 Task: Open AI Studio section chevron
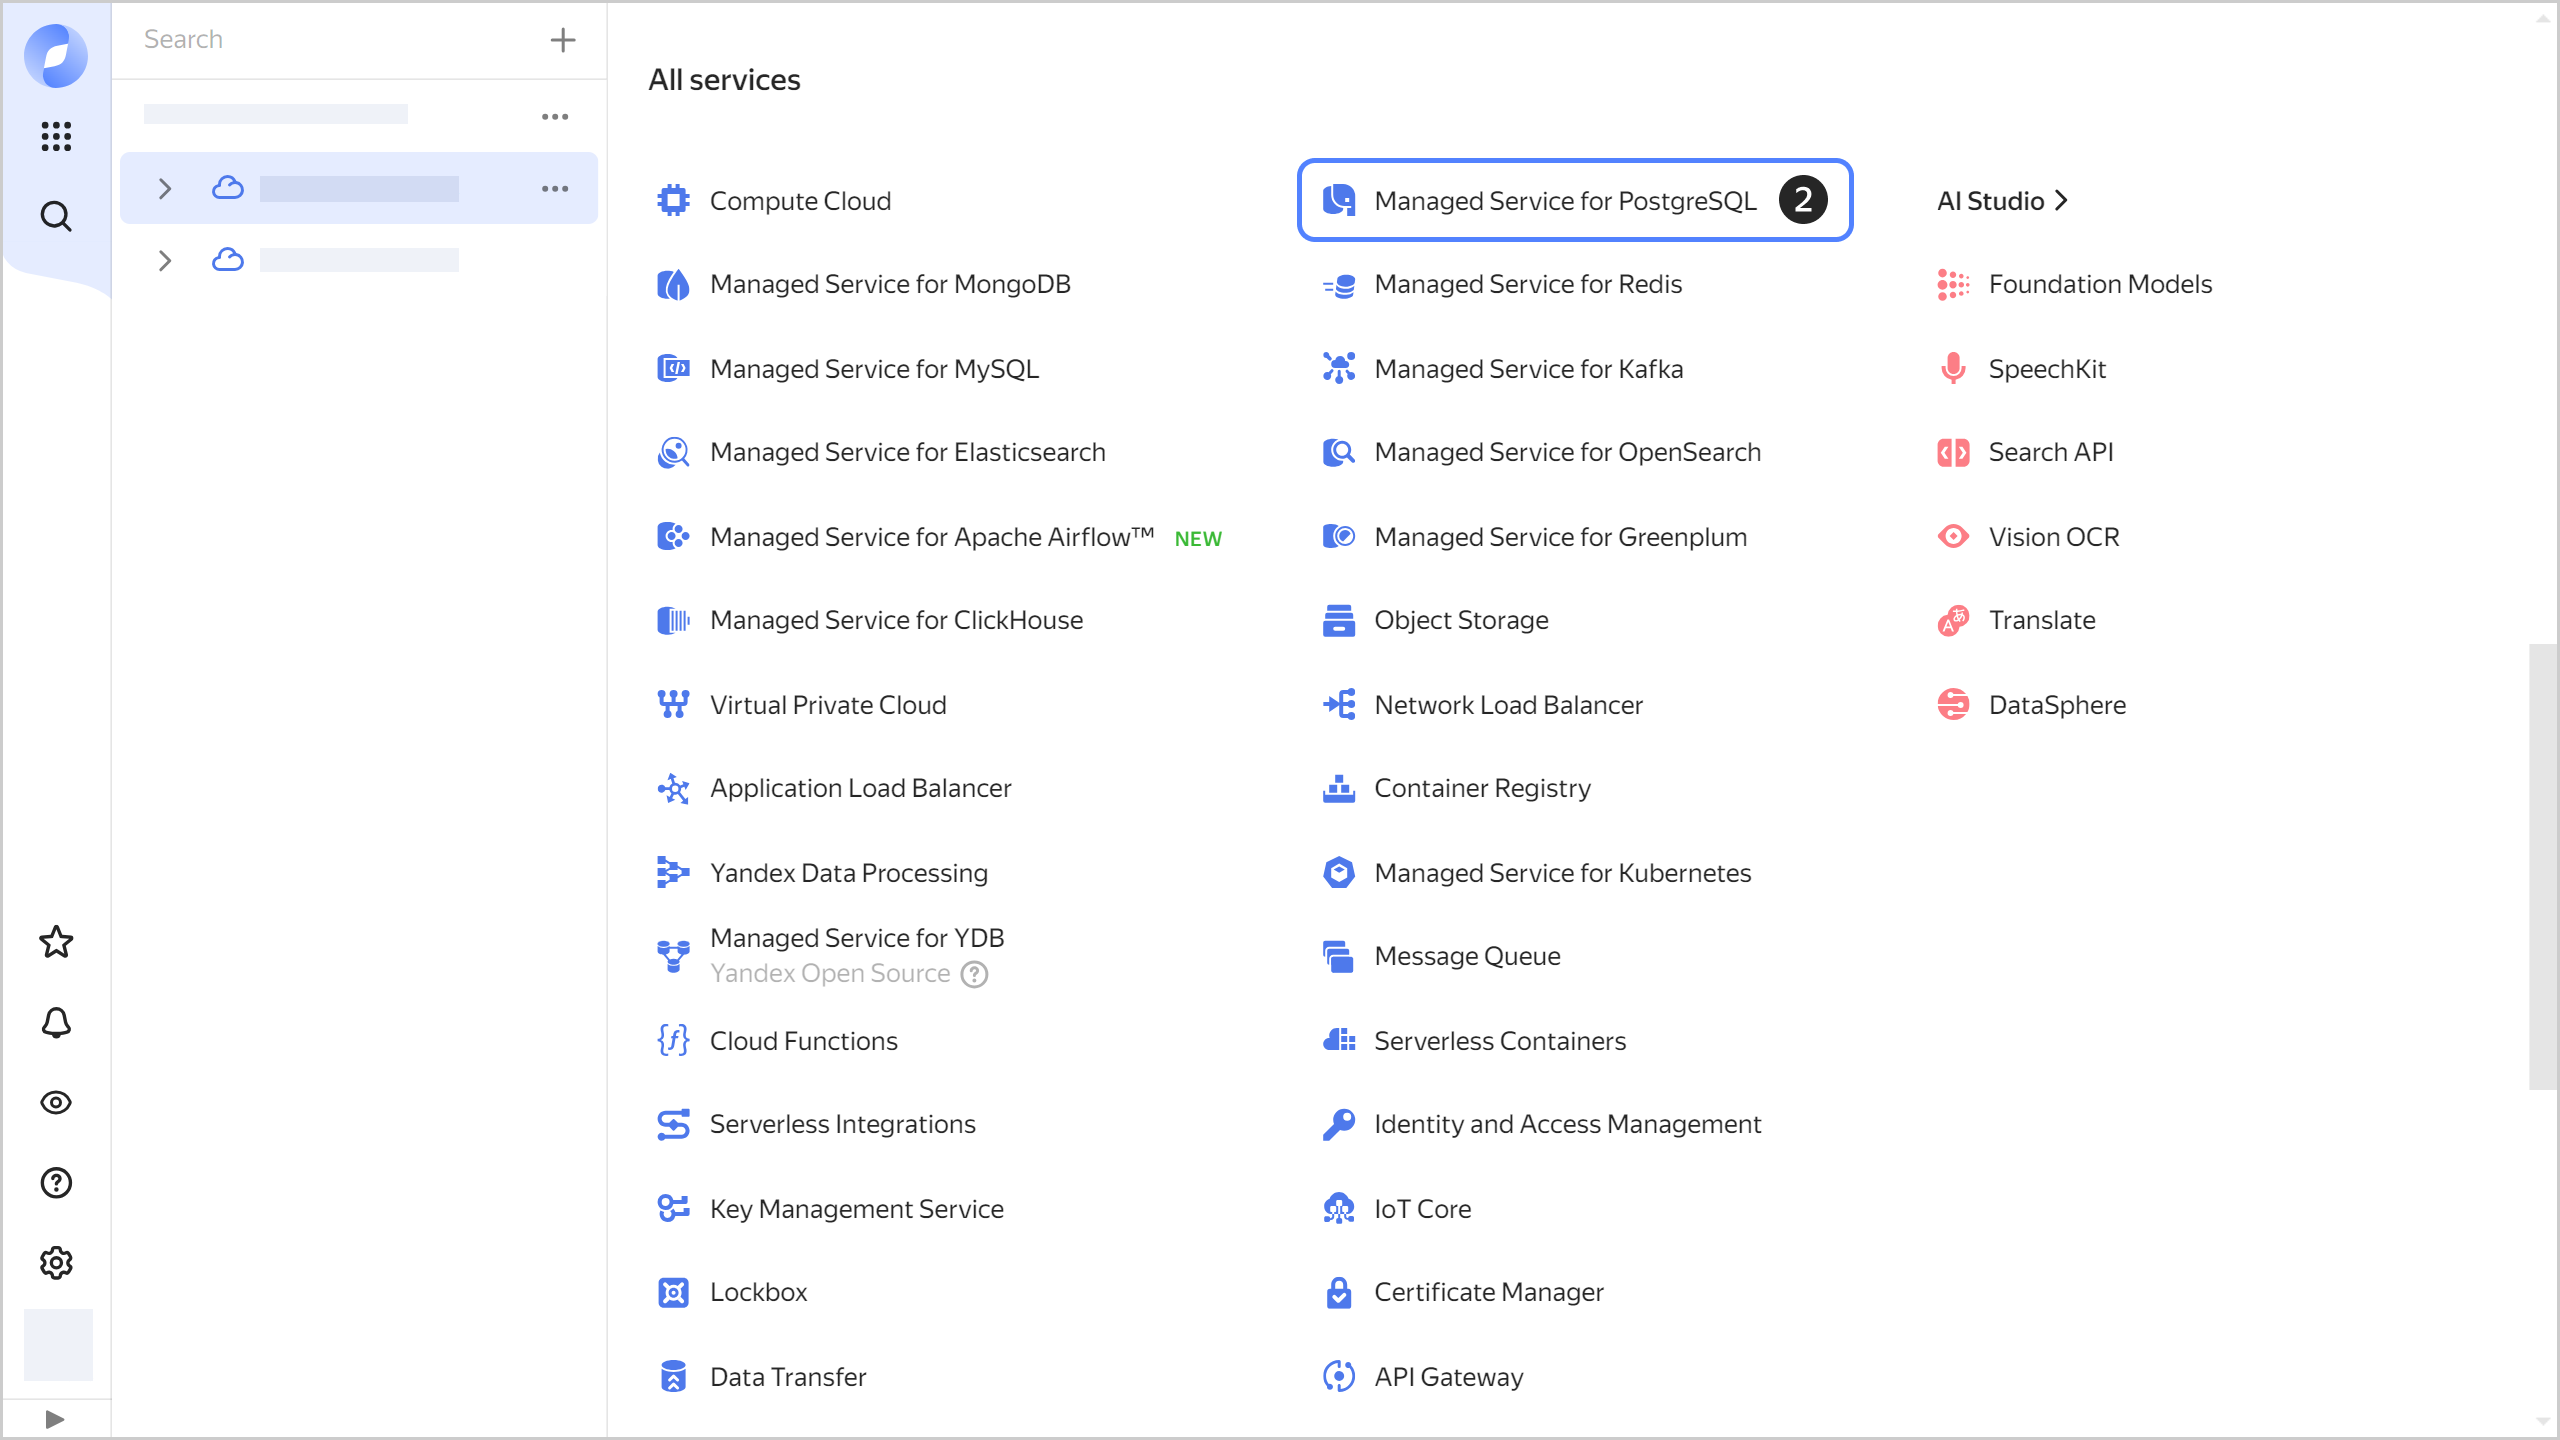coord(2061,201)
